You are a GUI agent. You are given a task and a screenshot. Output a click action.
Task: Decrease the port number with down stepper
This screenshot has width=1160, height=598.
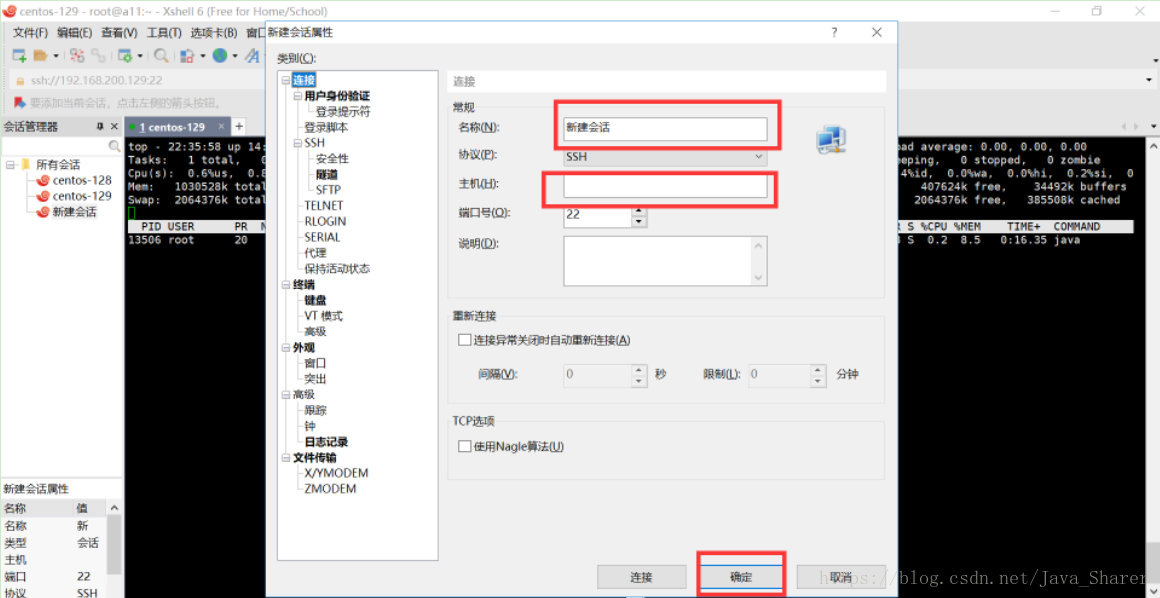click(639, 221)
